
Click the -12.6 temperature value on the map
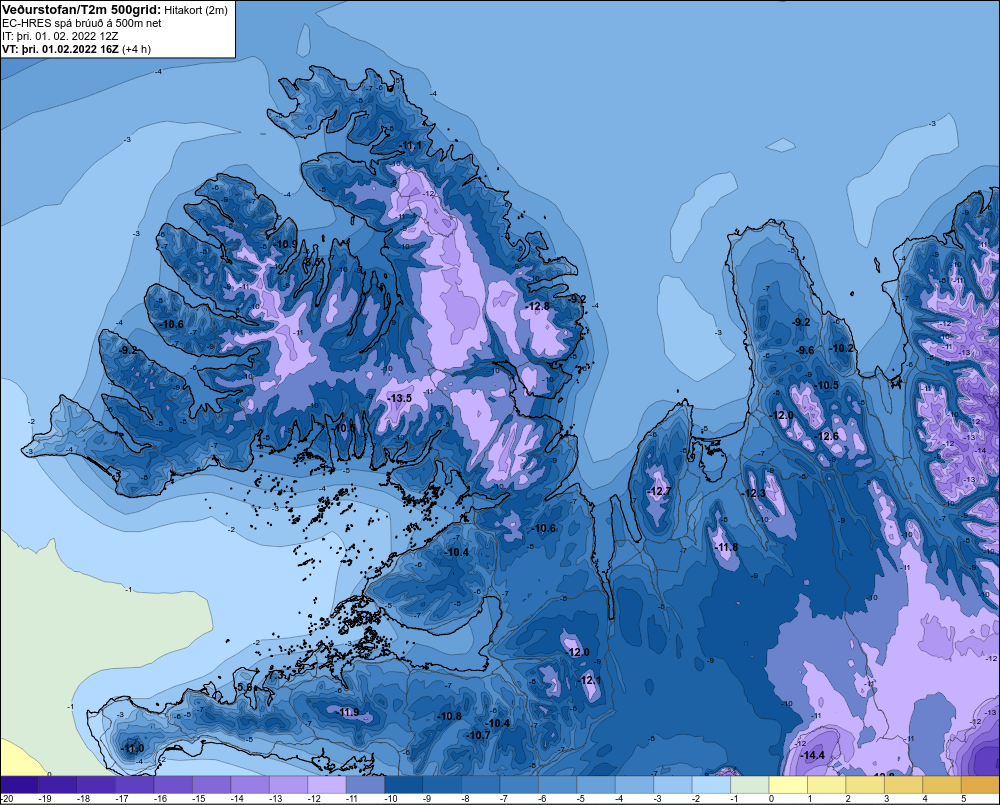point(827,436)
